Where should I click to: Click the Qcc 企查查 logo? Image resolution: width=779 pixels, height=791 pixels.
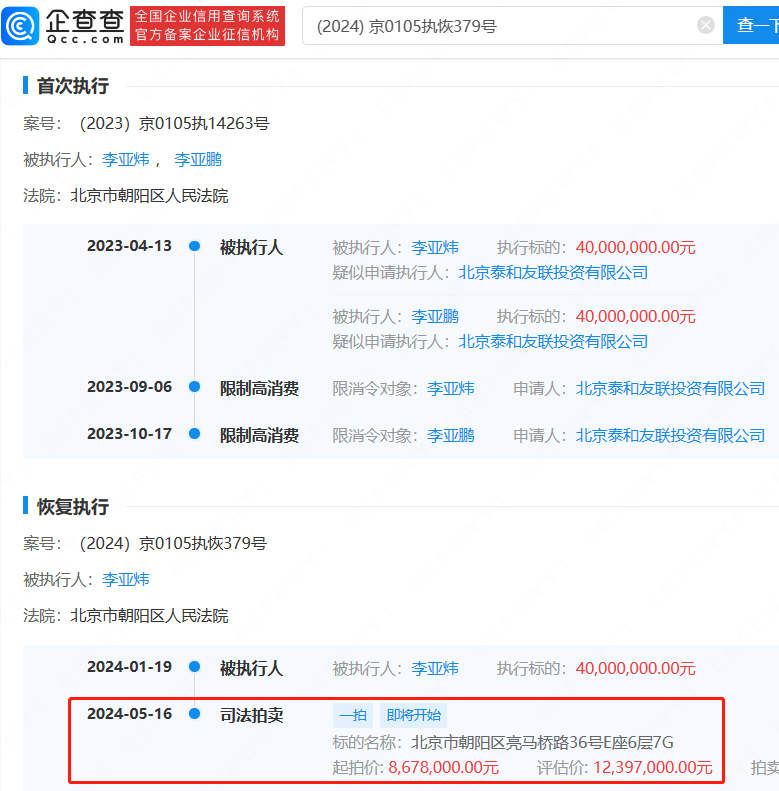coord(64,25)
